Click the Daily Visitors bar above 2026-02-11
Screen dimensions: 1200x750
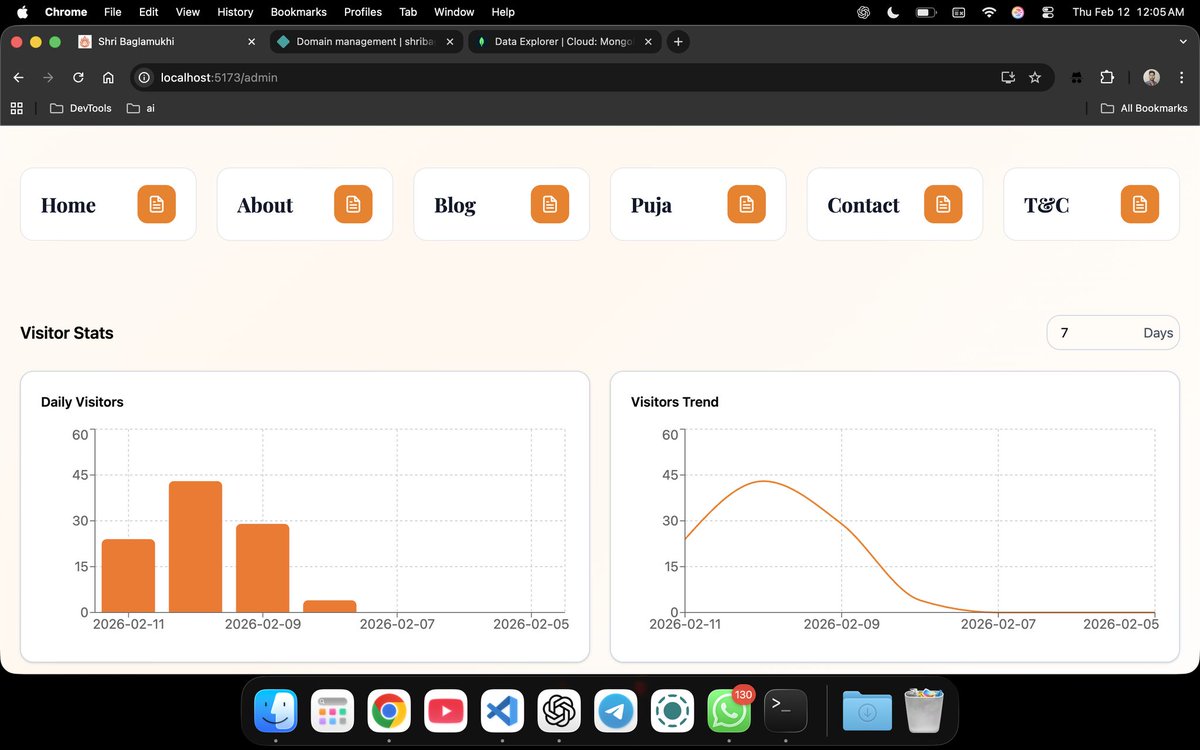point(128,576)
